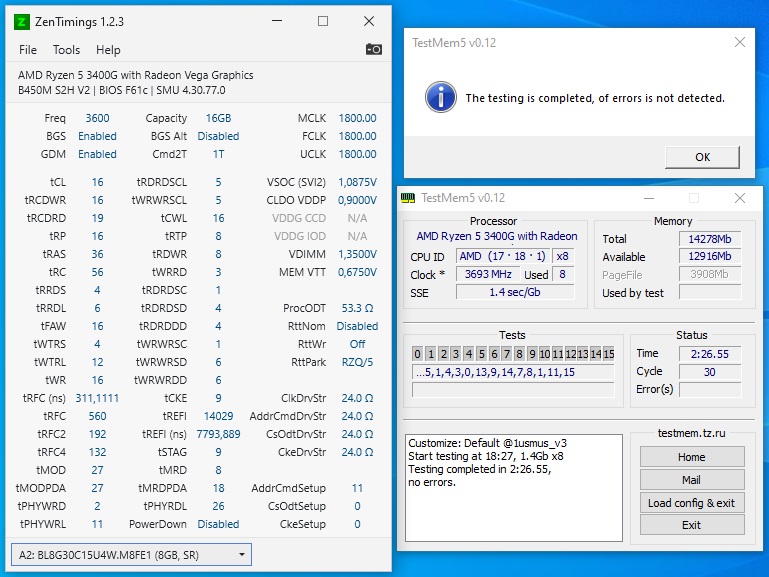Click the tRFC value 560
769x577 pixels.
[98, 416]
